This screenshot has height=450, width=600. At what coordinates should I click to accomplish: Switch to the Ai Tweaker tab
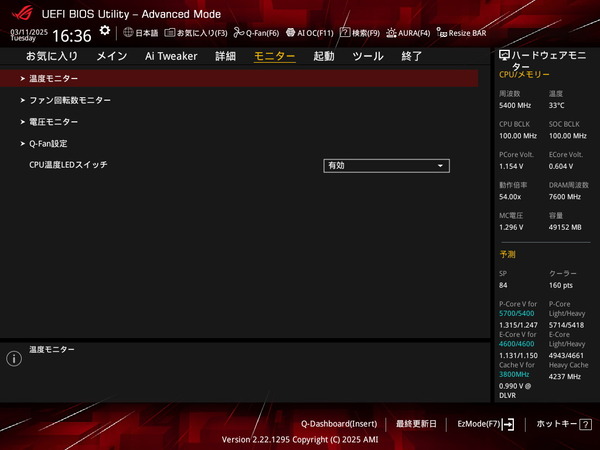tap(171, 56)
